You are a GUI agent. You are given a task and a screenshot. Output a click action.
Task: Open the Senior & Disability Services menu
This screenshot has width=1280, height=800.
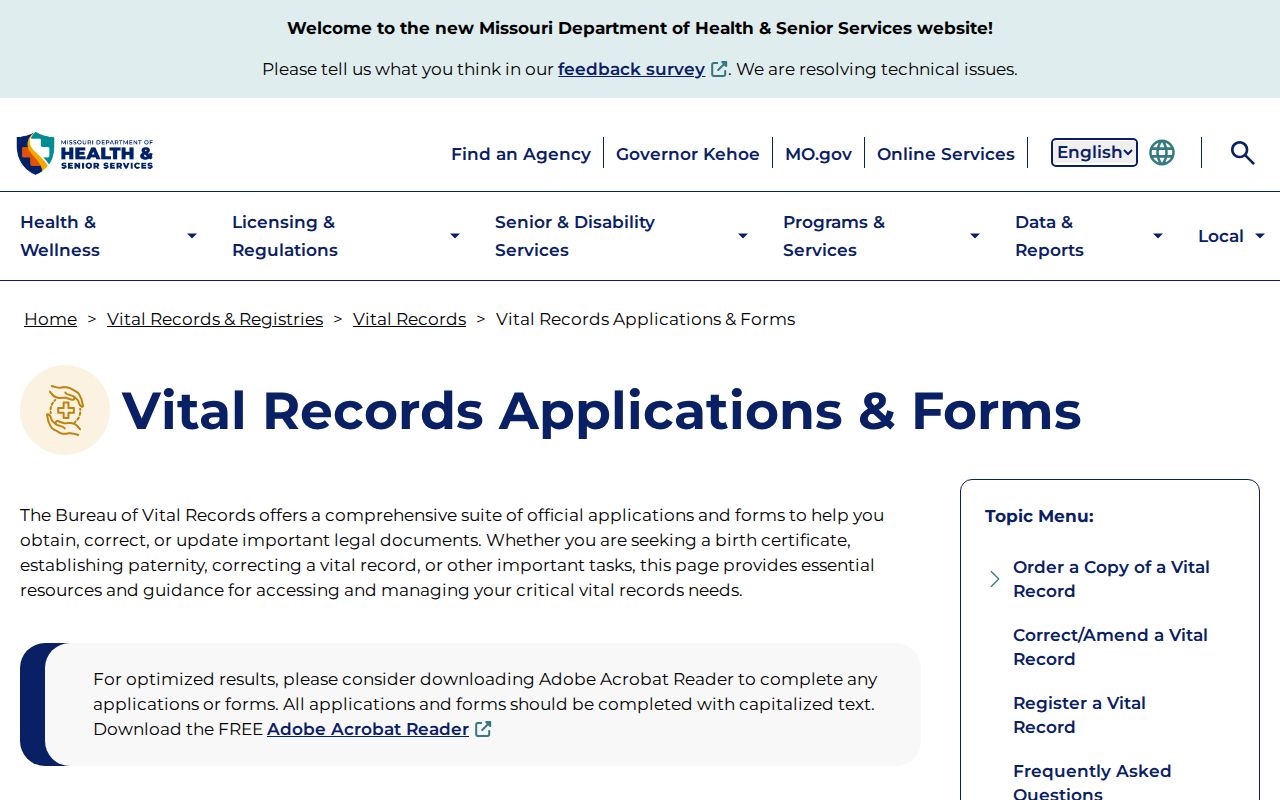(x=575, y=236)
